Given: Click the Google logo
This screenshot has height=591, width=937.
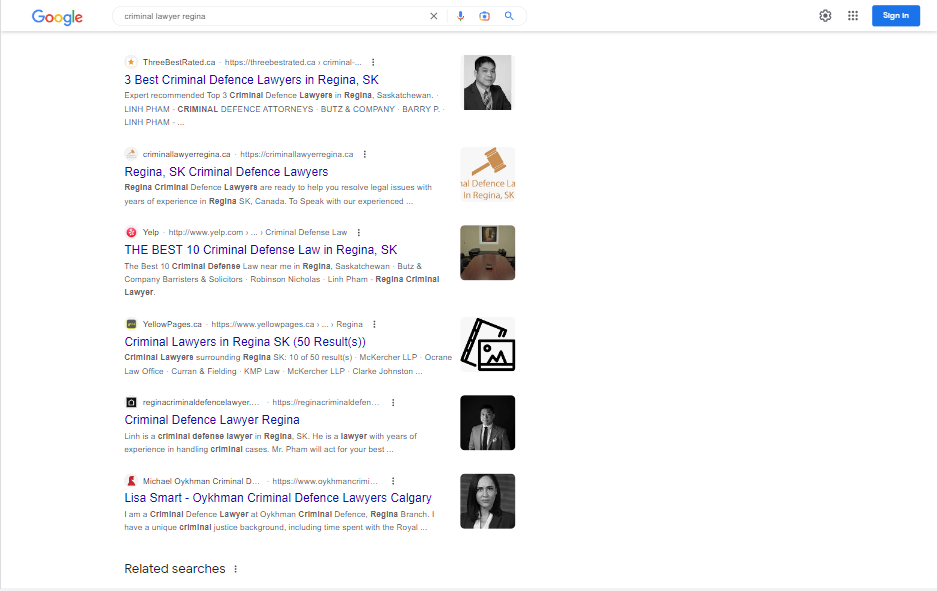Looking at the screenshot, I should click(57, 17).
